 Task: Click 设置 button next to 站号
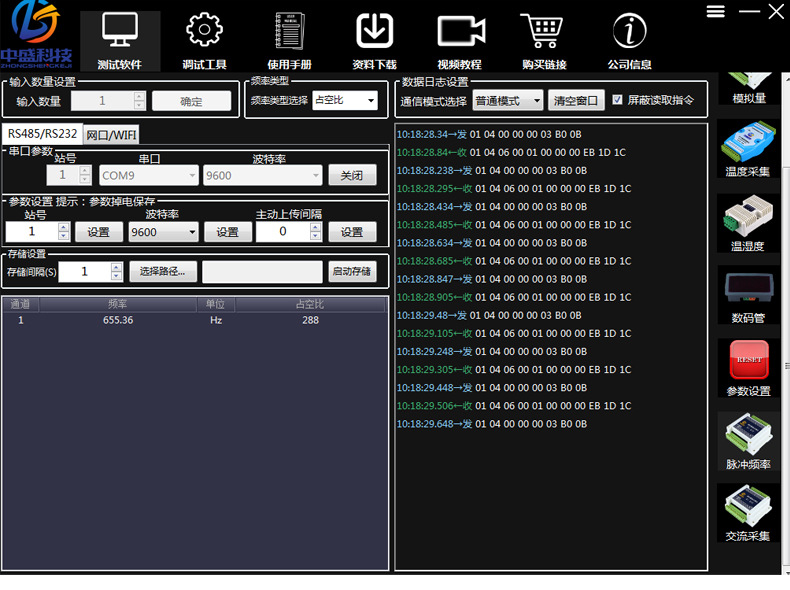pyautogui.click(x=99, y=232)
